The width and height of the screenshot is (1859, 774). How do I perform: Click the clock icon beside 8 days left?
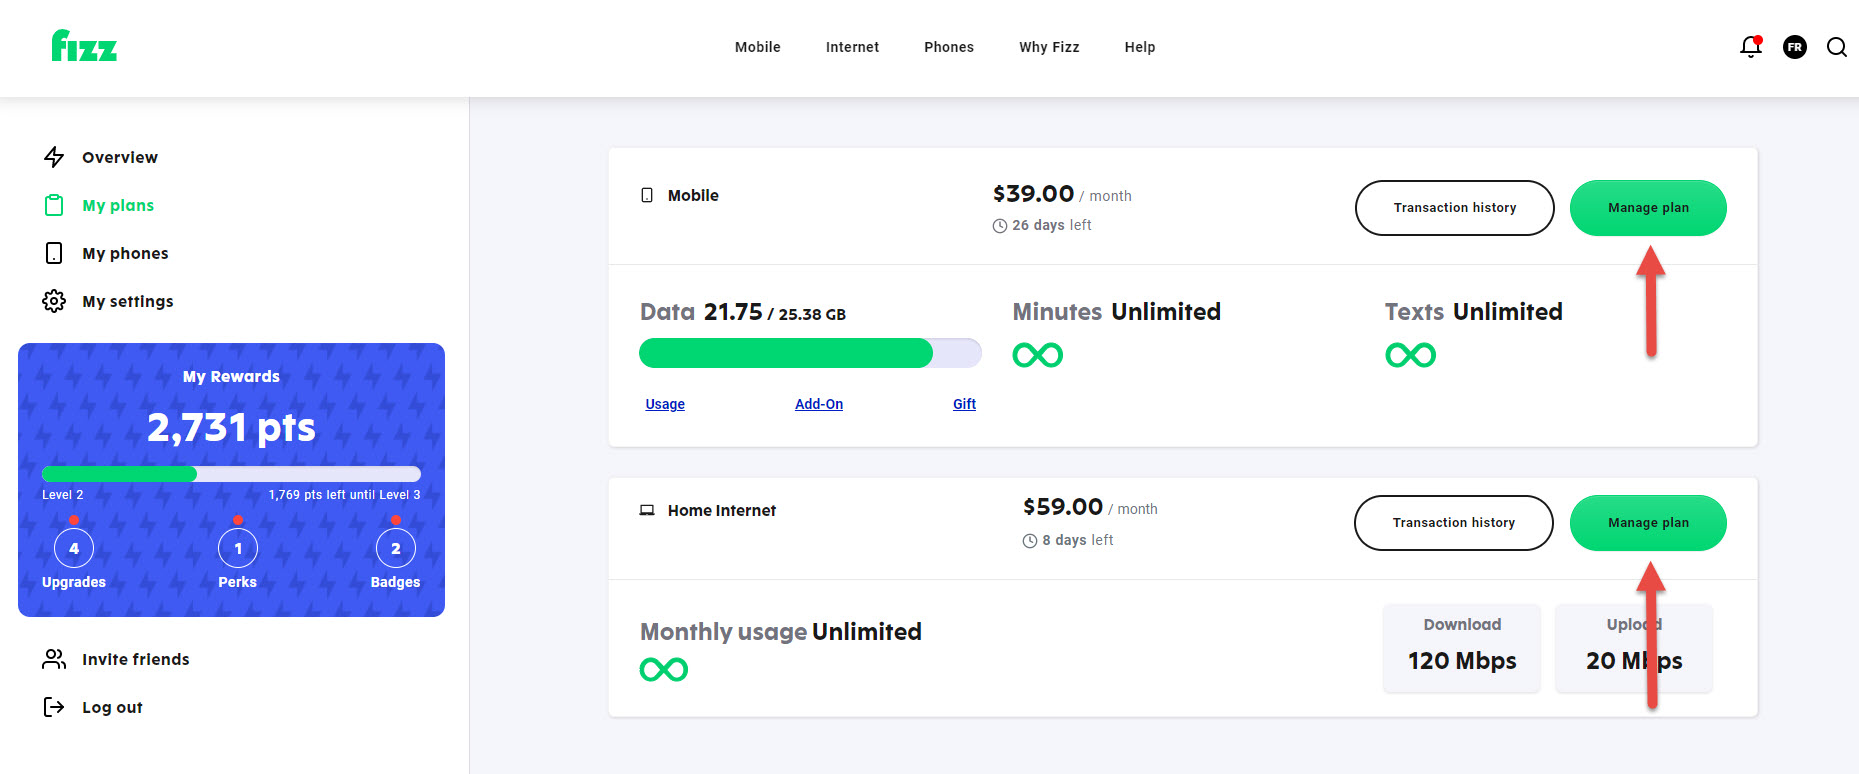click(x=1030, y=541)
